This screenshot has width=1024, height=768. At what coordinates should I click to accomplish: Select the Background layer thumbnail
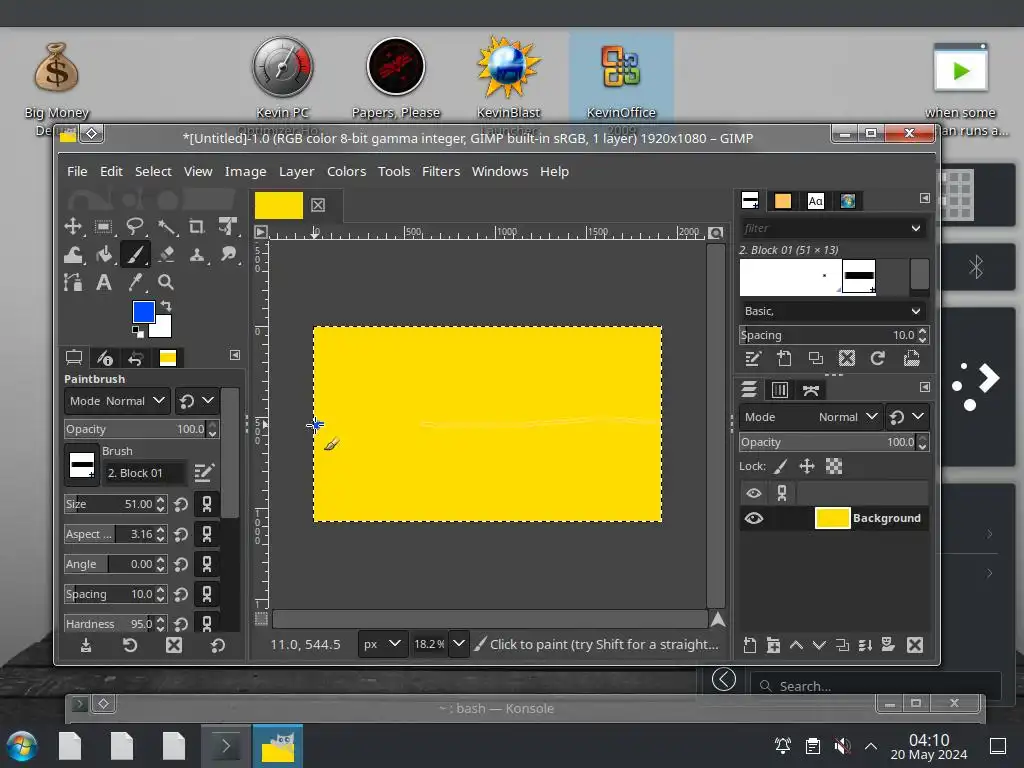pos(832,519)
